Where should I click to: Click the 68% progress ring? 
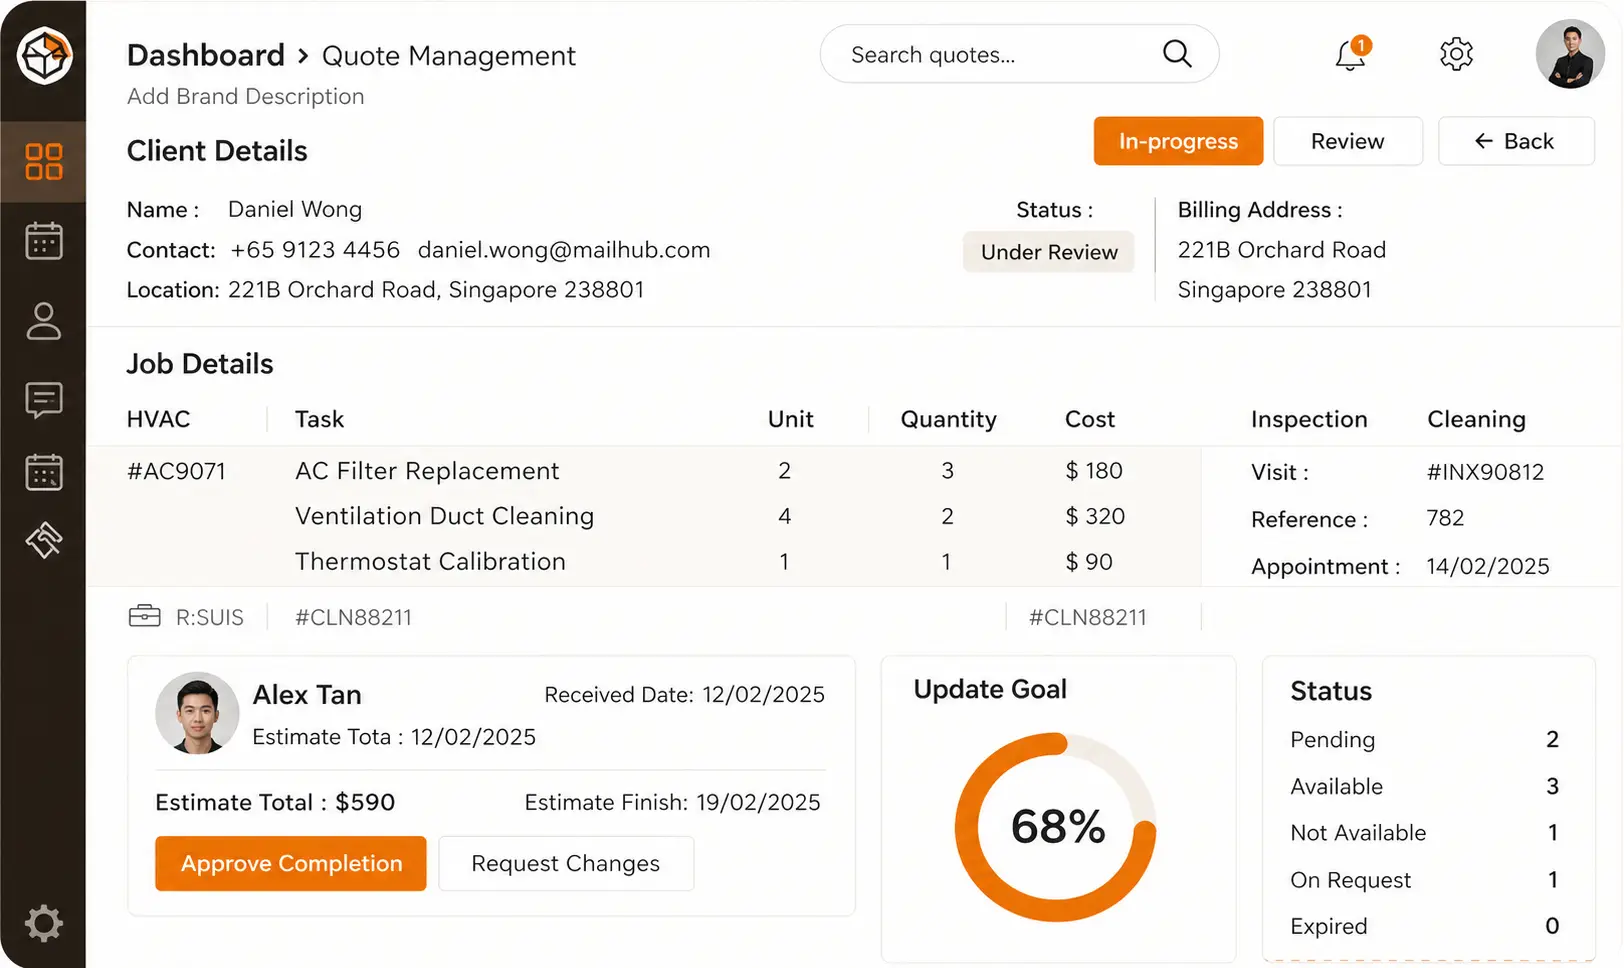tap(1057, 827)
